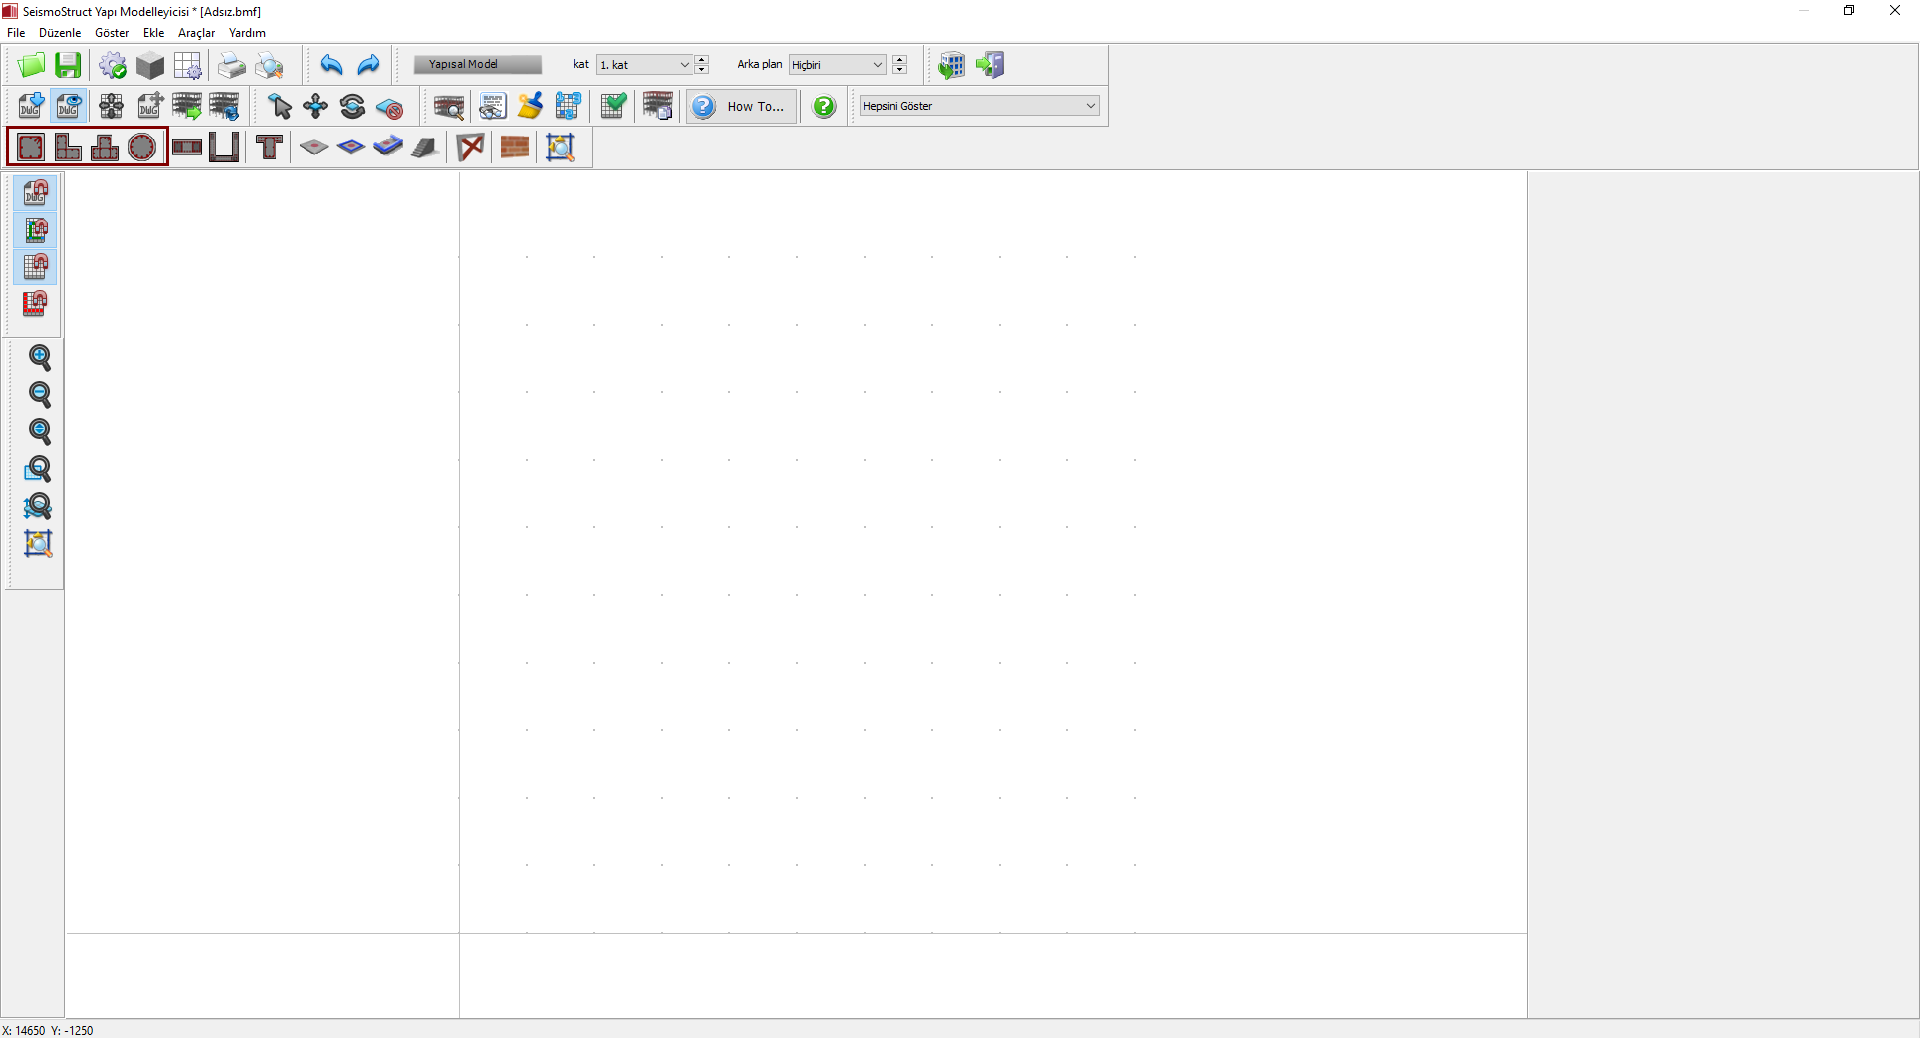Image resolution: width=1920 pixels, height=1038 pixels.
Task: Click building with blue refresh icon
Action: [224, 106]
